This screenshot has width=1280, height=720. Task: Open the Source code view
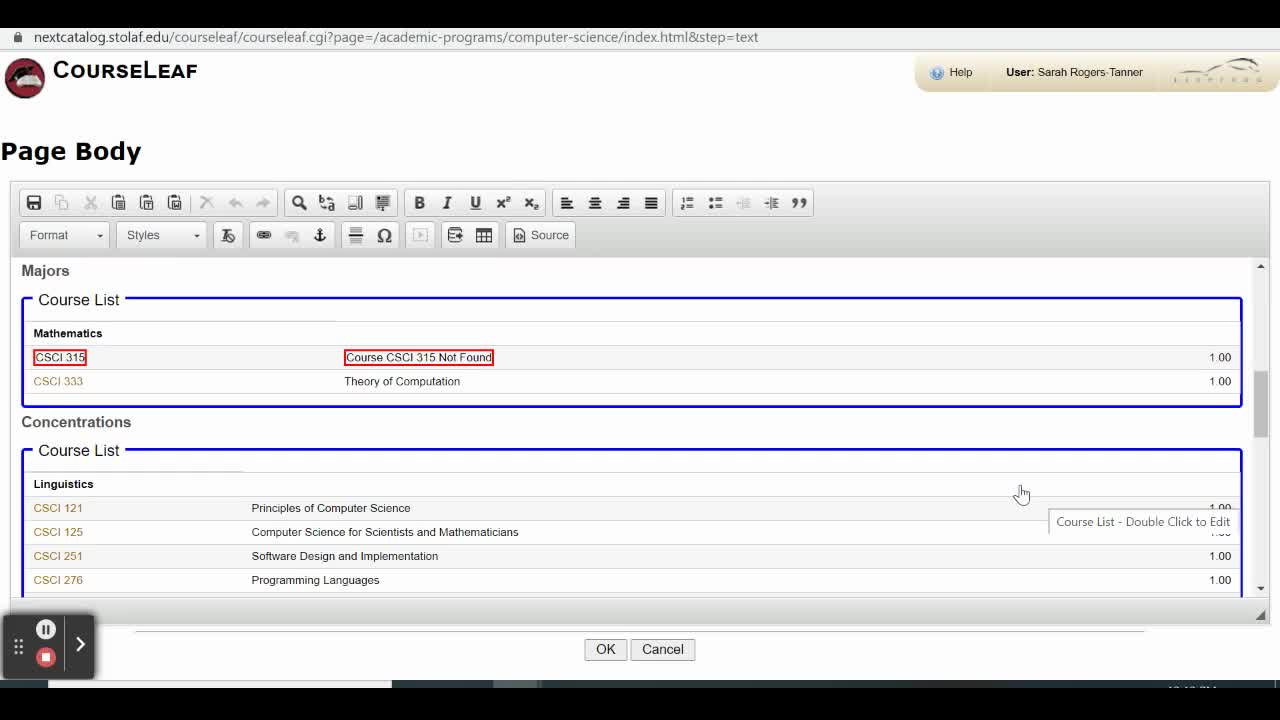coord(540,235)
